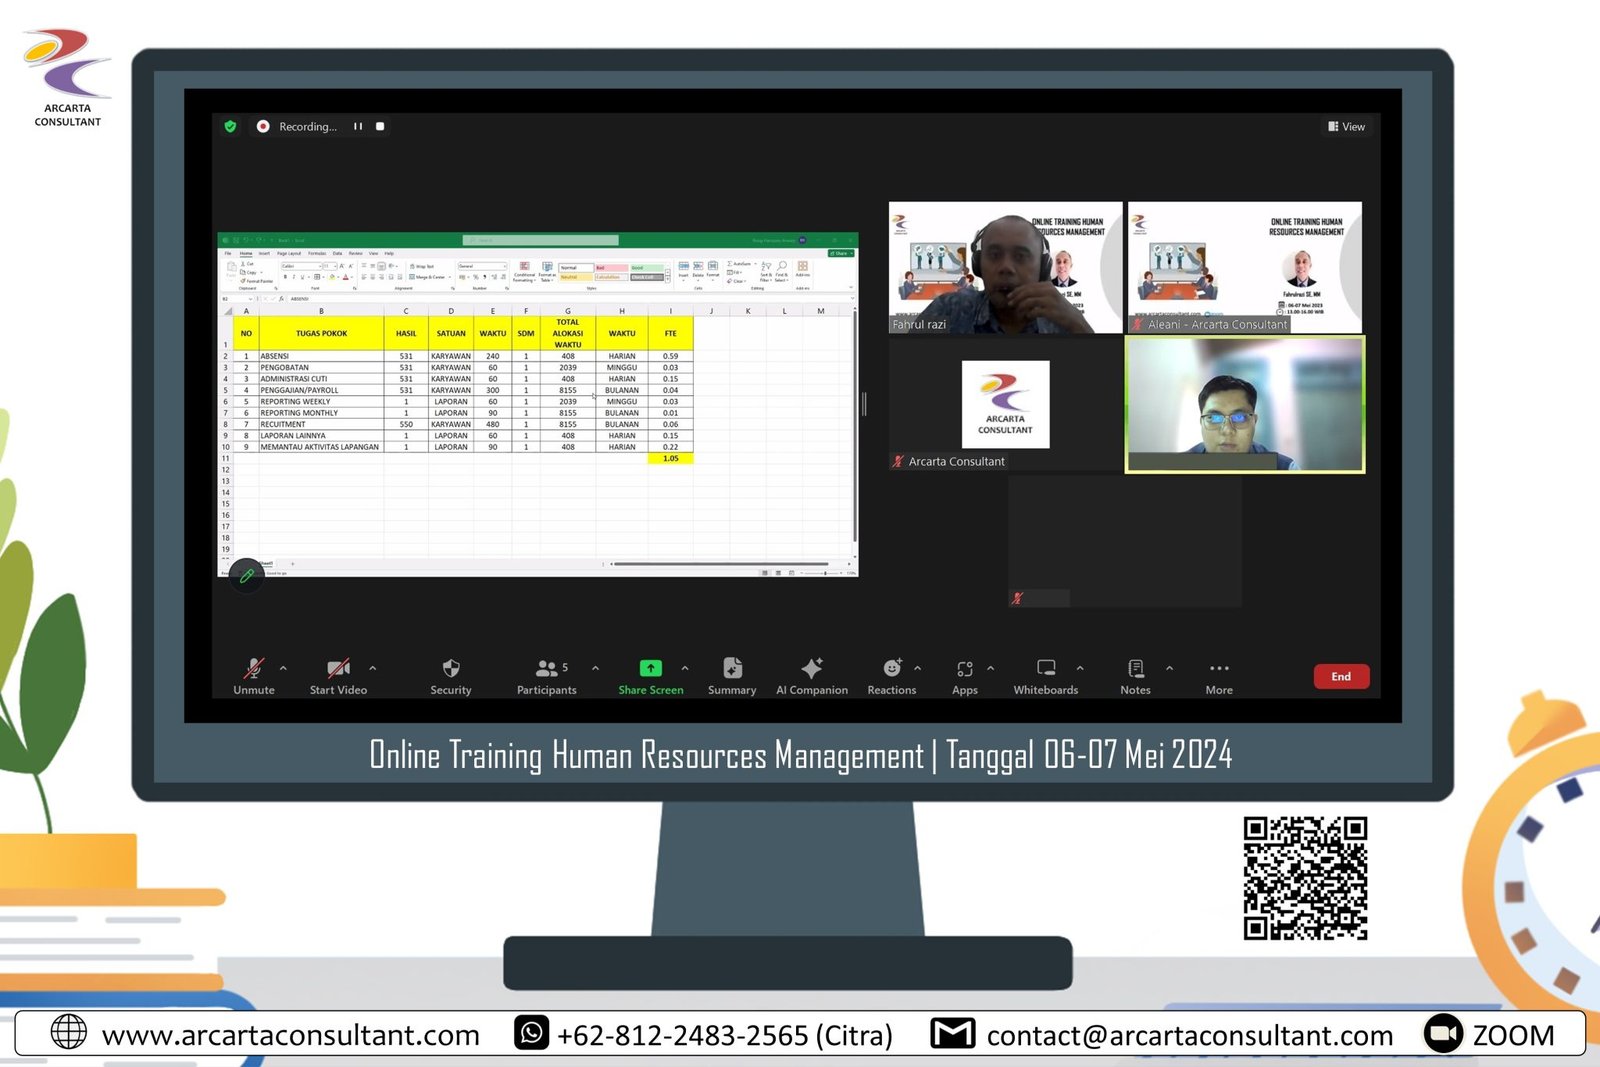Open the Excel File tab
The image size is (1600, 1067).
point(228,253)
